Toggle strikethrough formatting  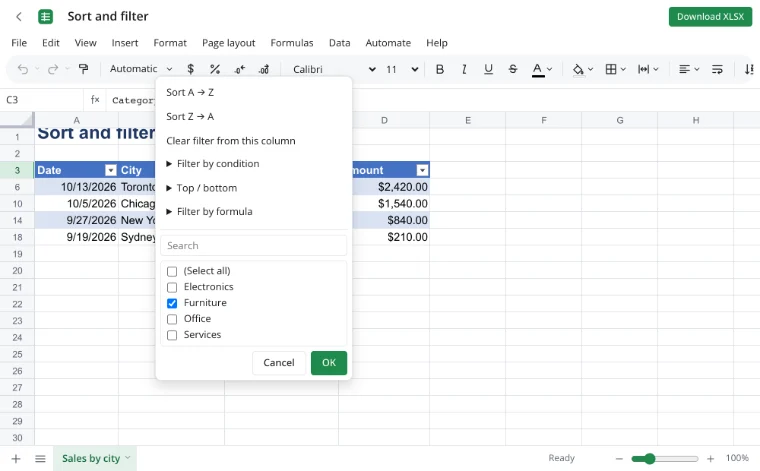point(513,69)
